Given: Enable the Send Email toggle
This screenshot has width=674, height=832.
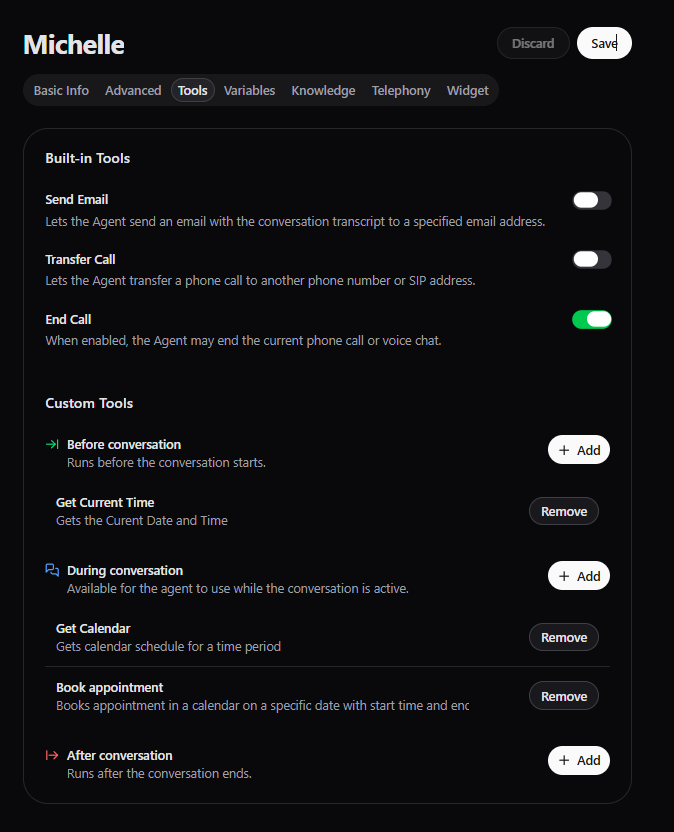Looking at the screenshot, I should point(591,200).
